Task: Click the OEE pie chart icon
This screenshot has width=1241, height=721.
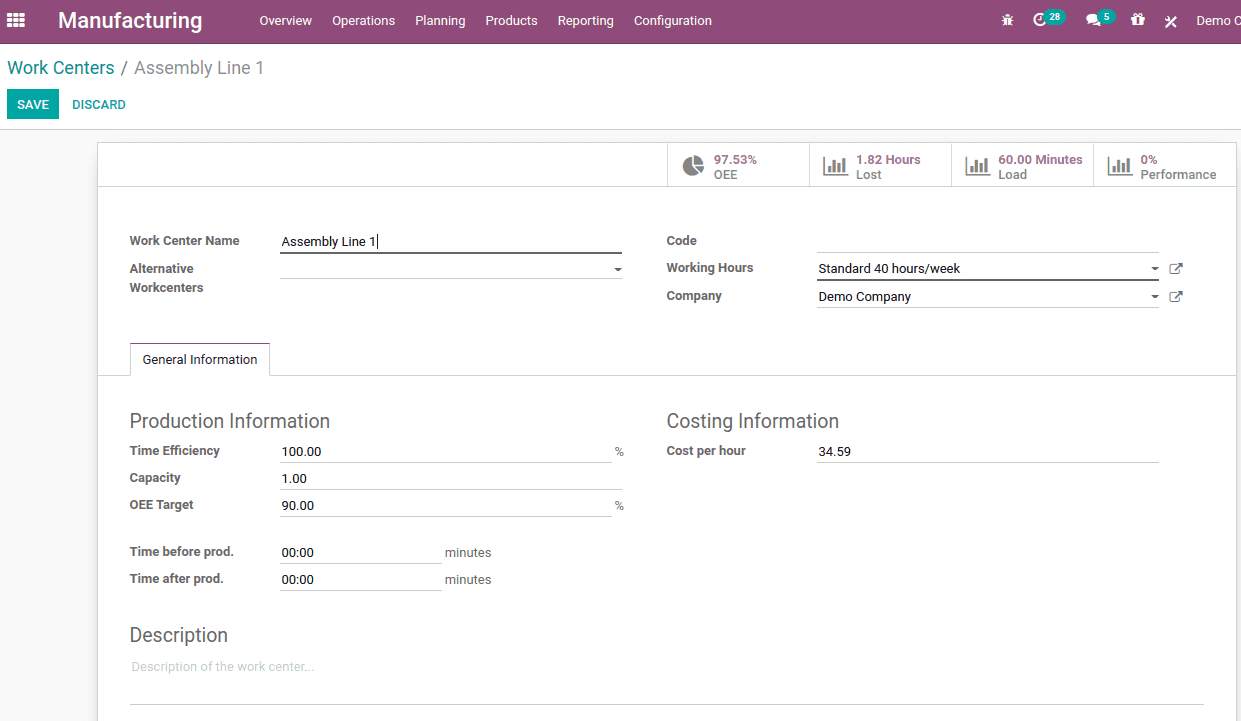Action: point(693,166)
